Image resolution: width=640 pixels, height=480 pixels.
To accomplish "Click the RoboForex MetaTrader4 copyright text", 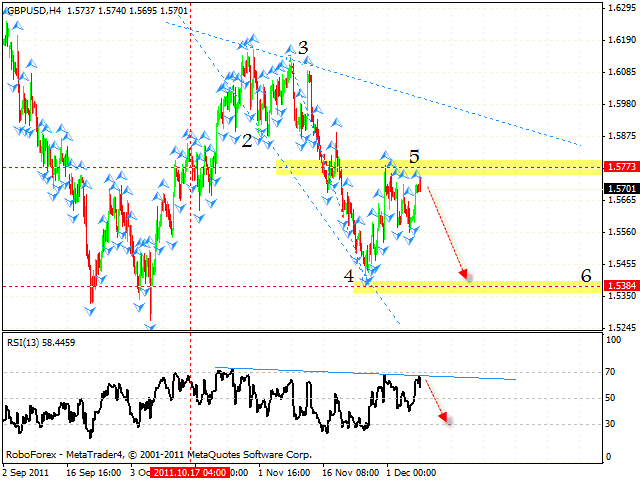I will tap(160, 453).
